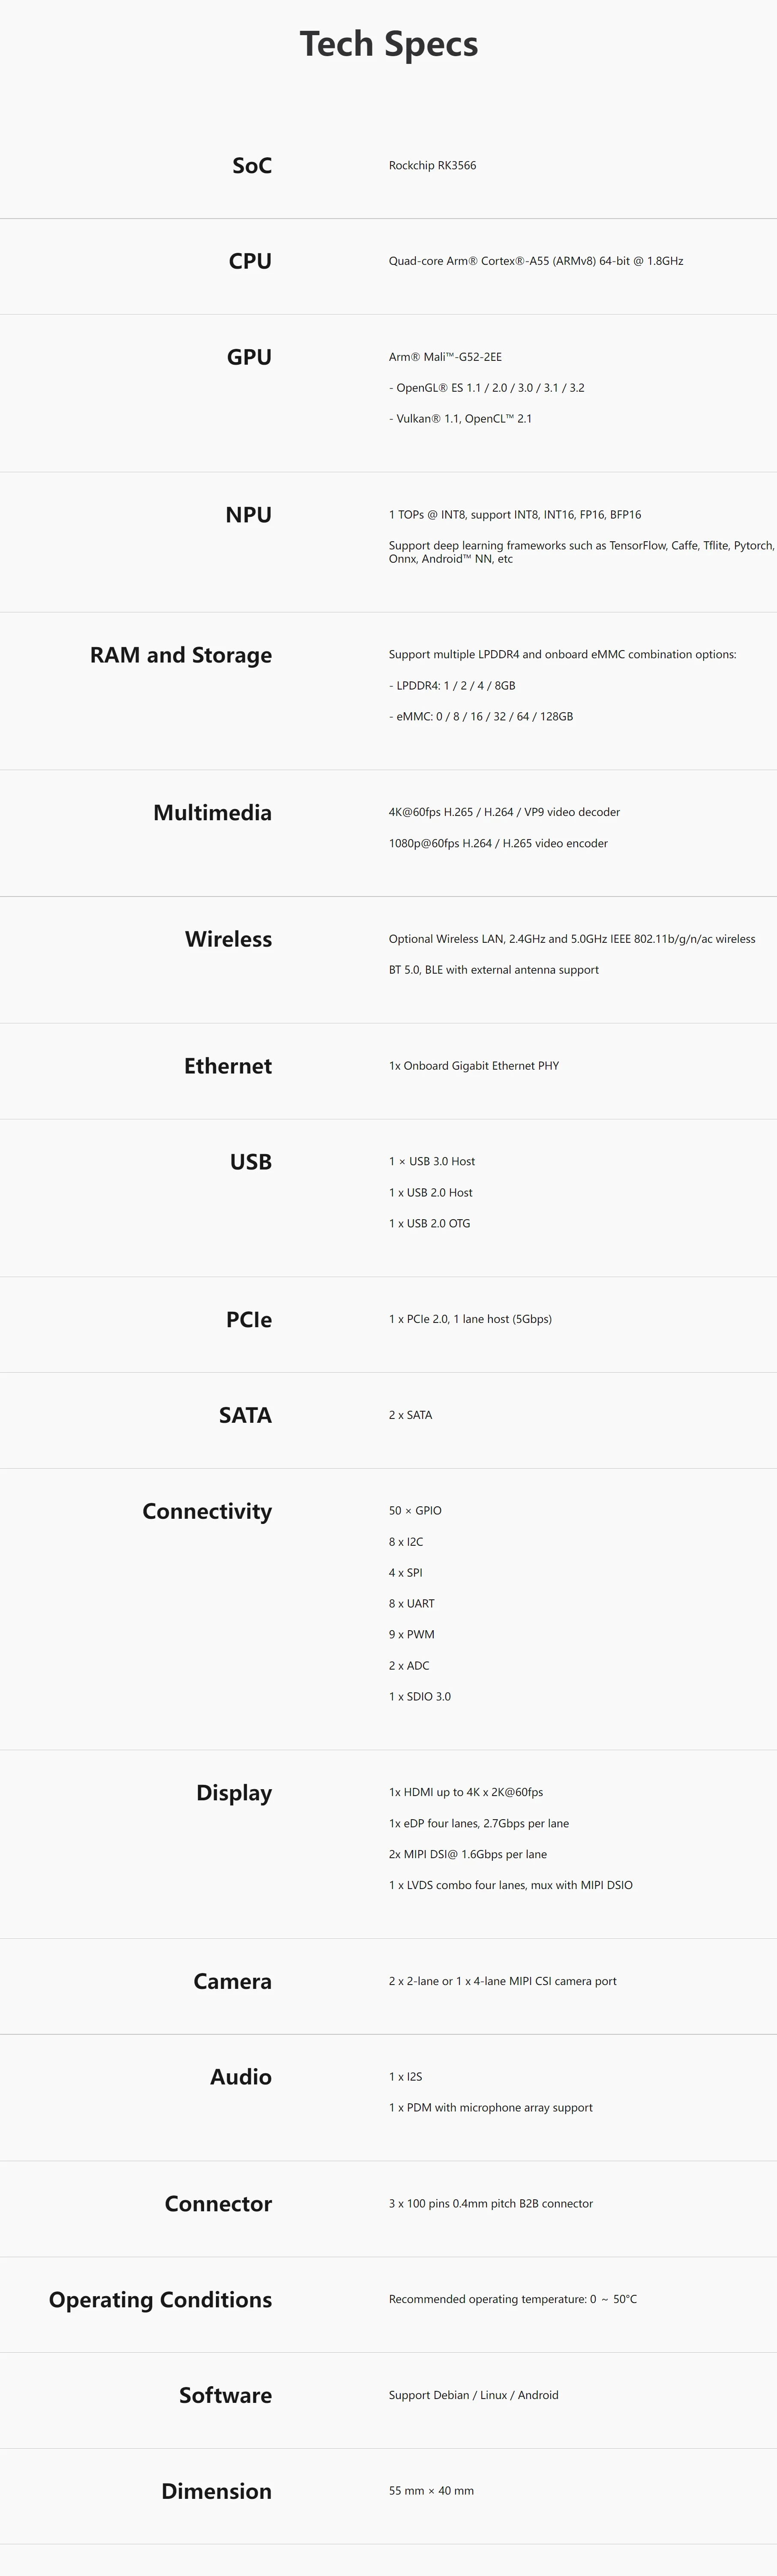Click the PCIe section heading
777x2576 pixels.
249,1320
